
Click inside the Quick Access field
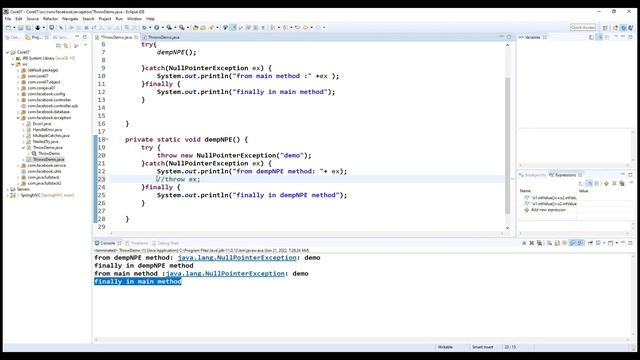pyautogui.click(x=583, y=27)
